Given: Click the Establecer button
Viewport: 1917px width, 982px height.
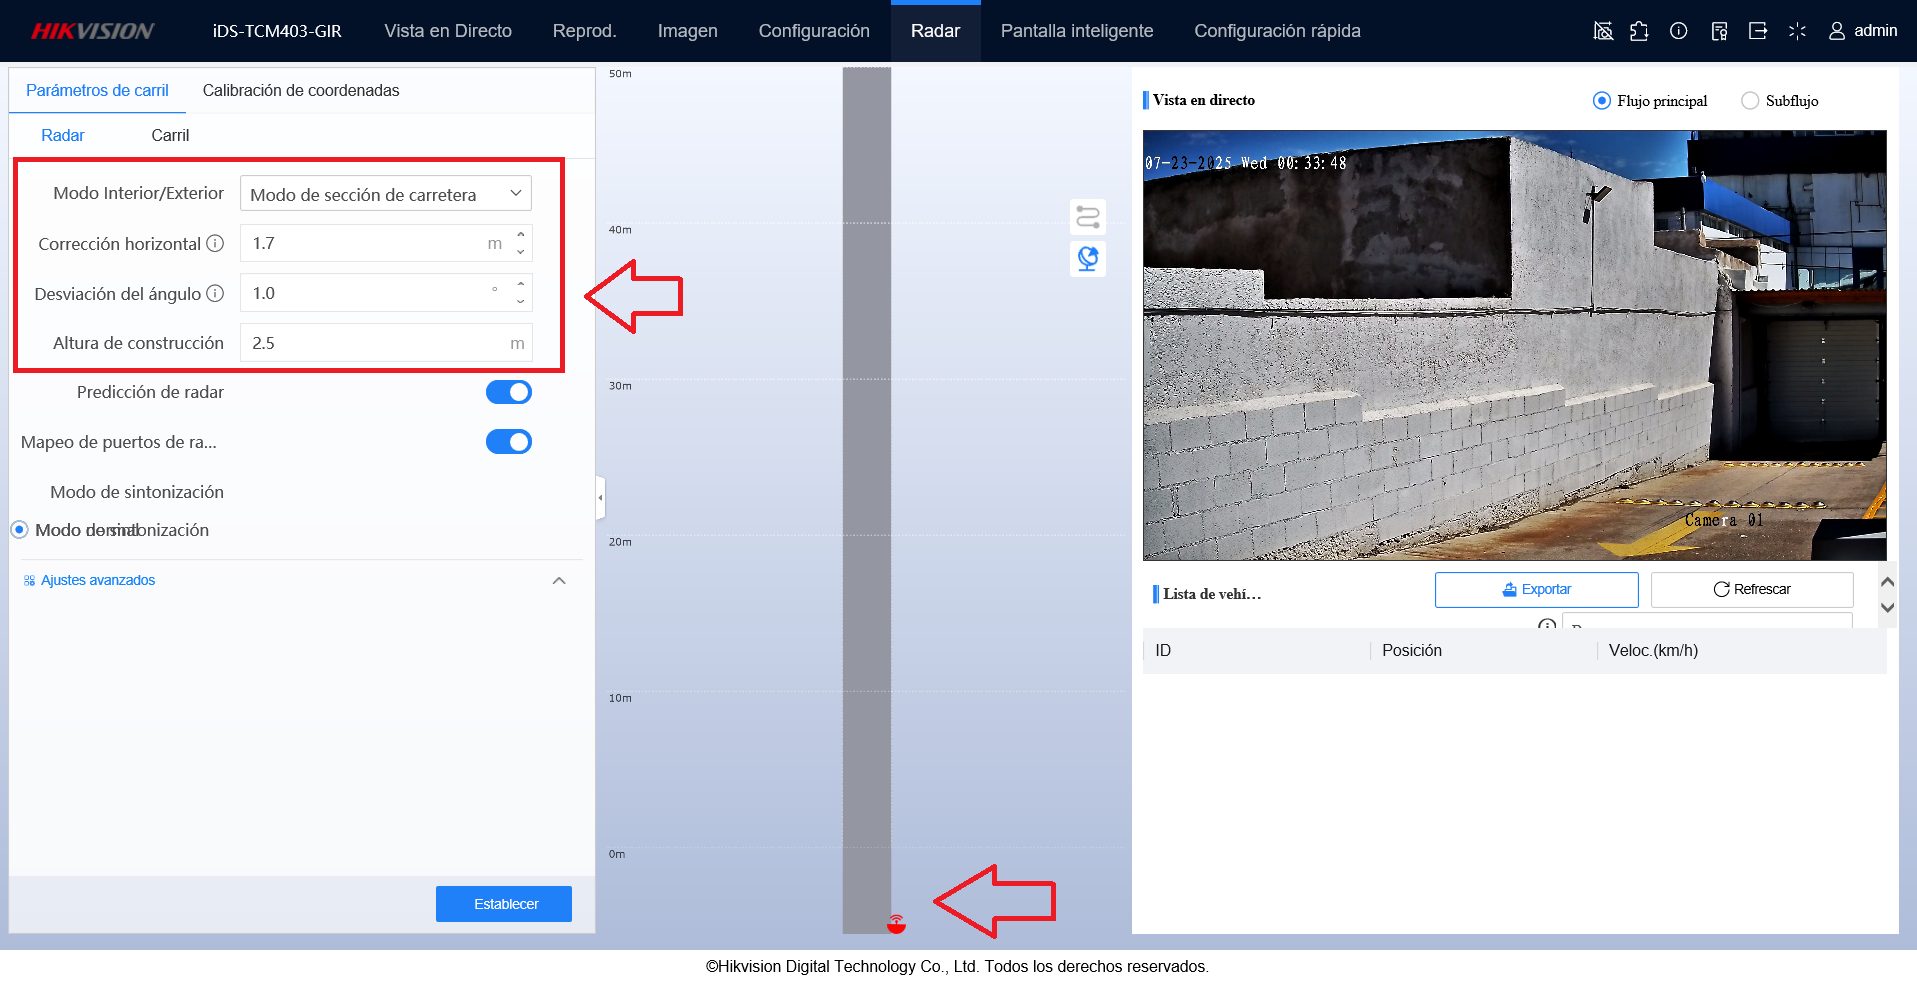Looking at the screenshot, I should tap(504, 904).
